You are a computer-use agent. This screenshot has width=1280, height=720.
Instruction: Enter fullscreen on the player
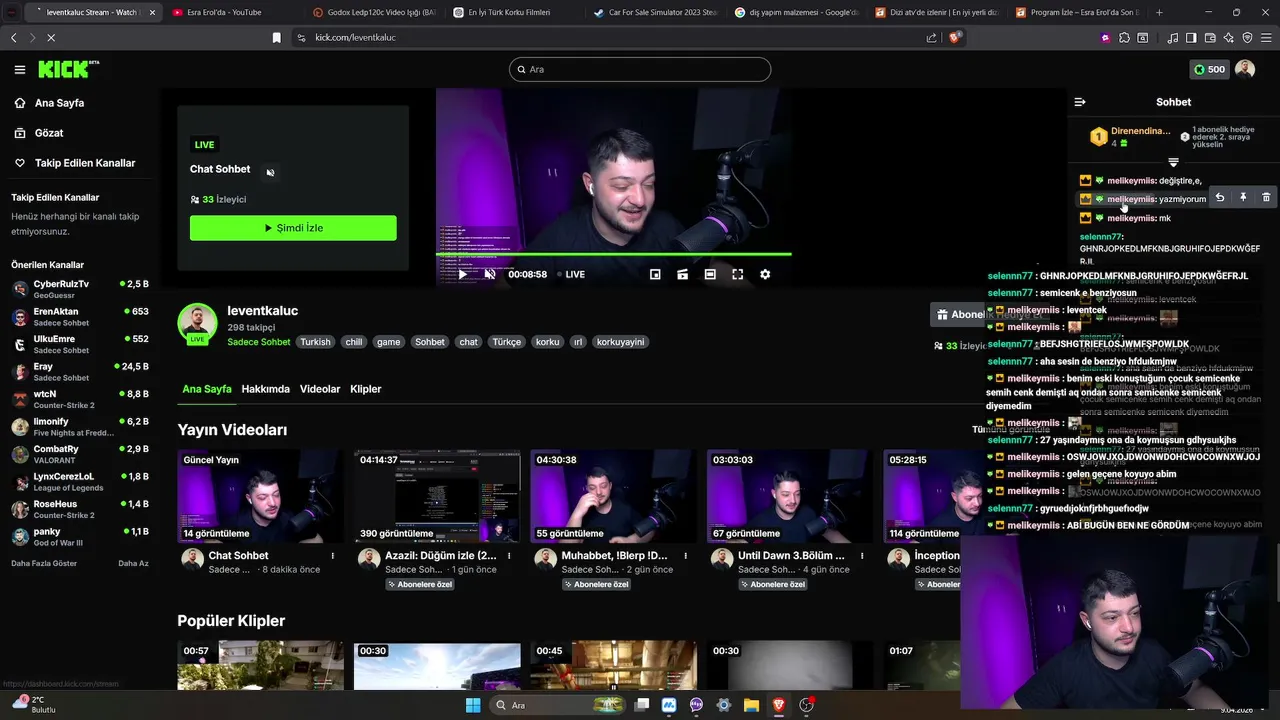(737, 274)
